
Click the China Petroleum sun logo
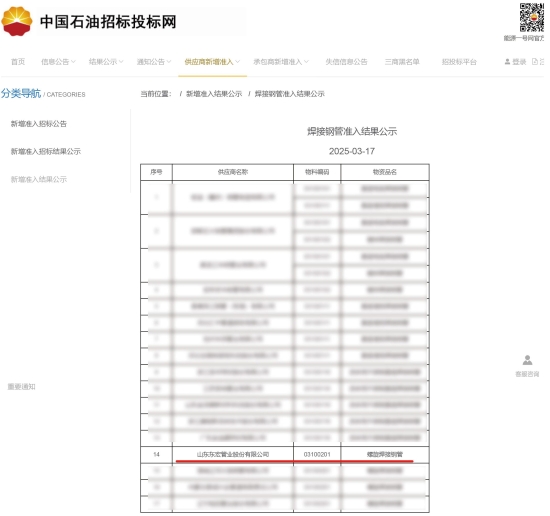coord(17,21)
